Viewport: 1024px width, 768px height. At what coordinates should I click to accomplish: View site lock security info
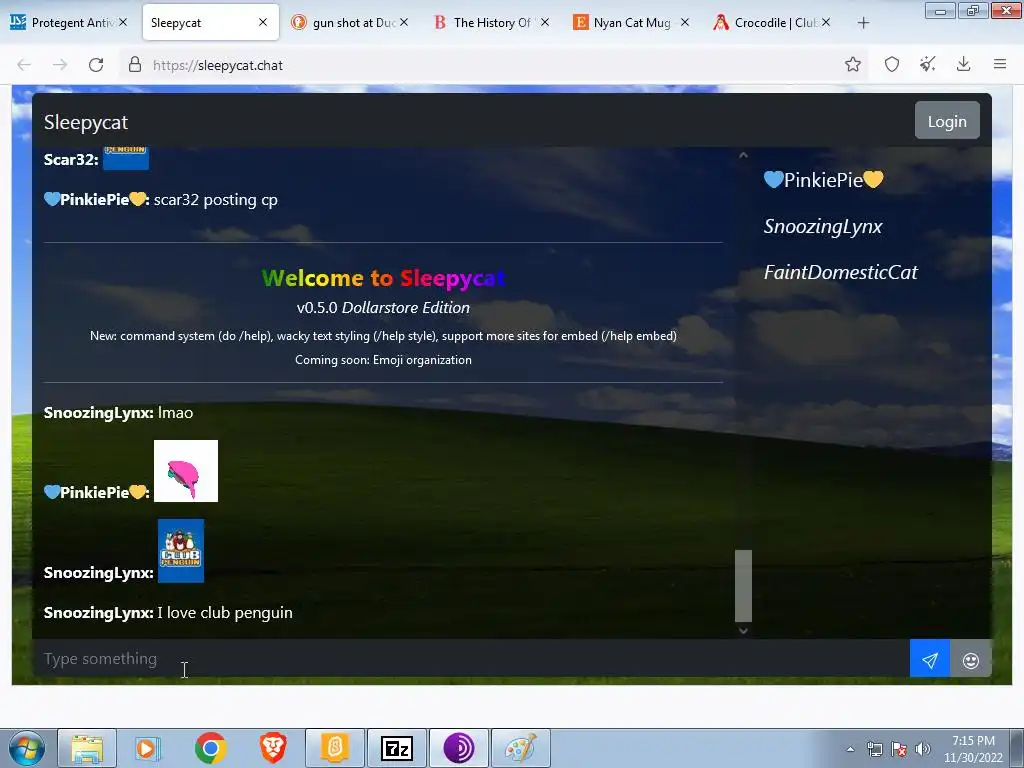pos(135,65)
